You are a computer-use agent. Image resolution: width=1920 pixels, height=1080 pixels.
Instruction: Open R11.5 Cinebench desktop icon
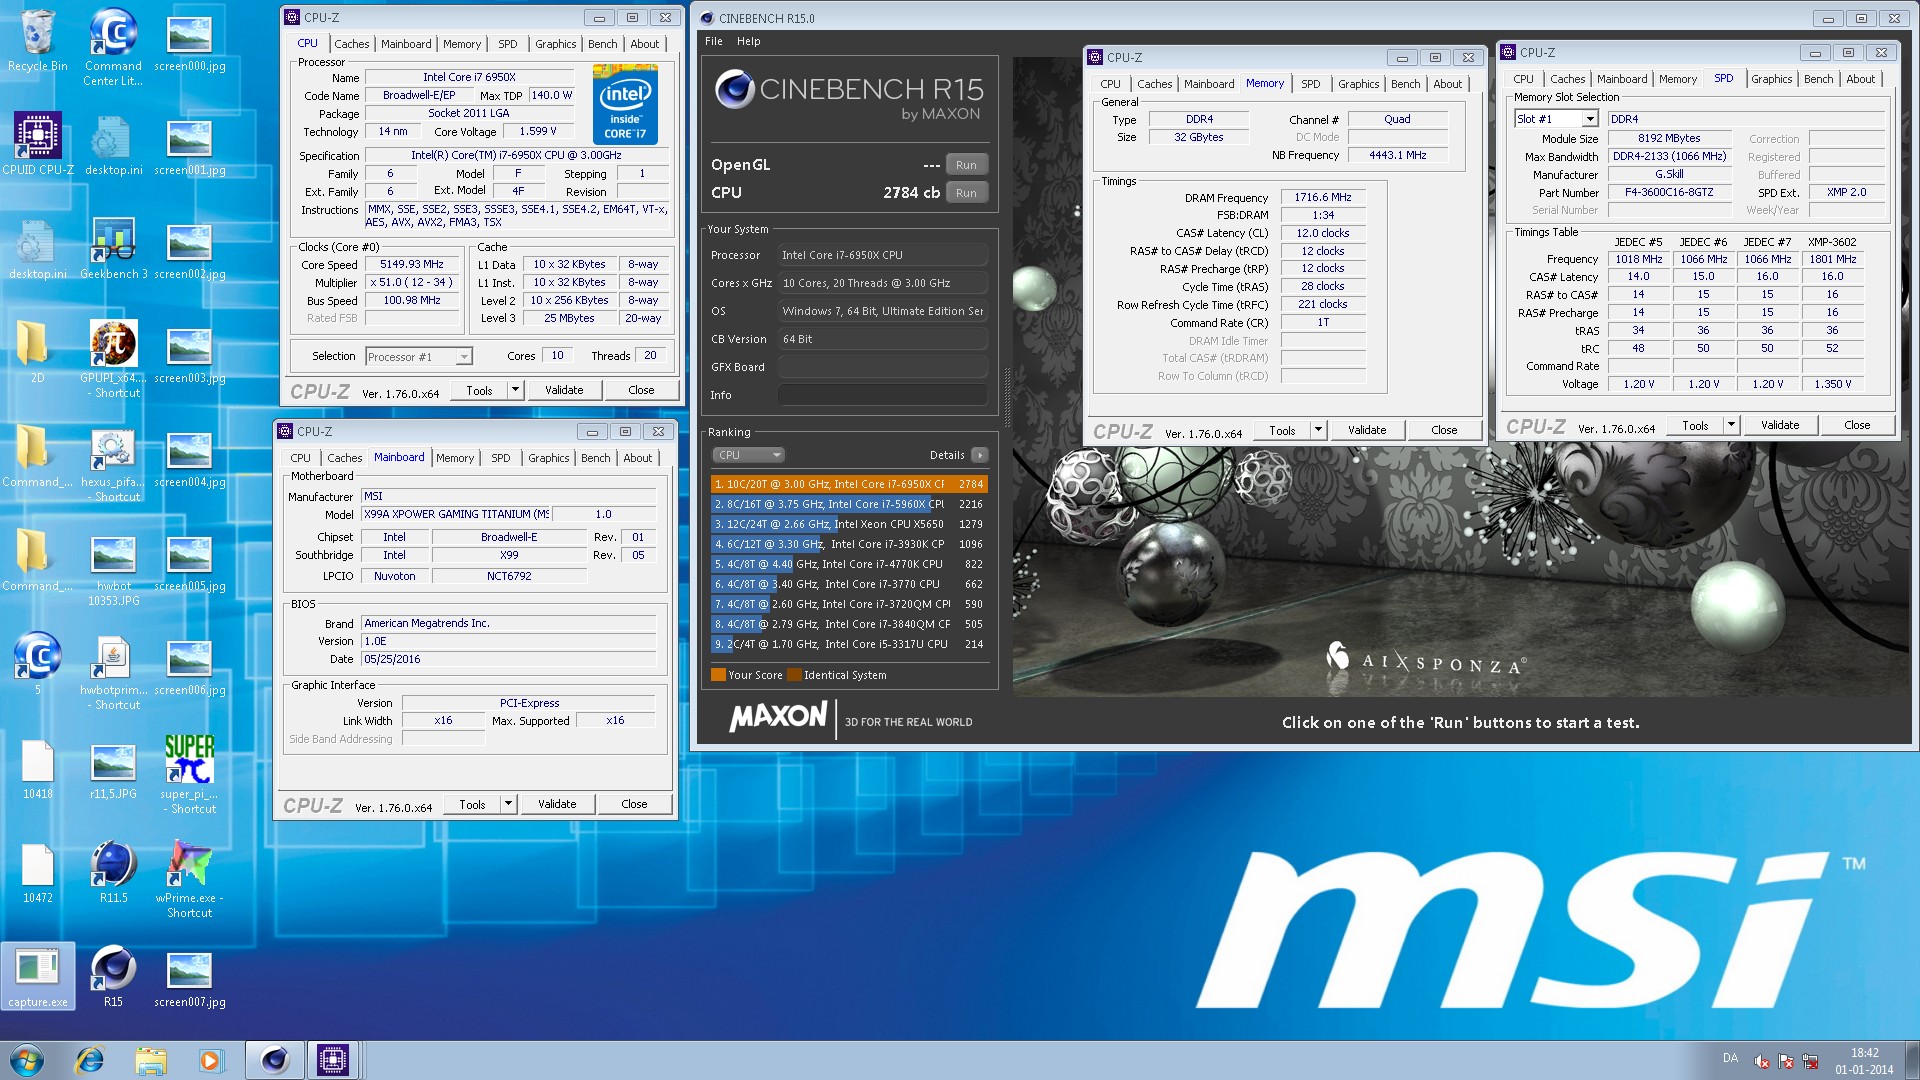point(113,873)
